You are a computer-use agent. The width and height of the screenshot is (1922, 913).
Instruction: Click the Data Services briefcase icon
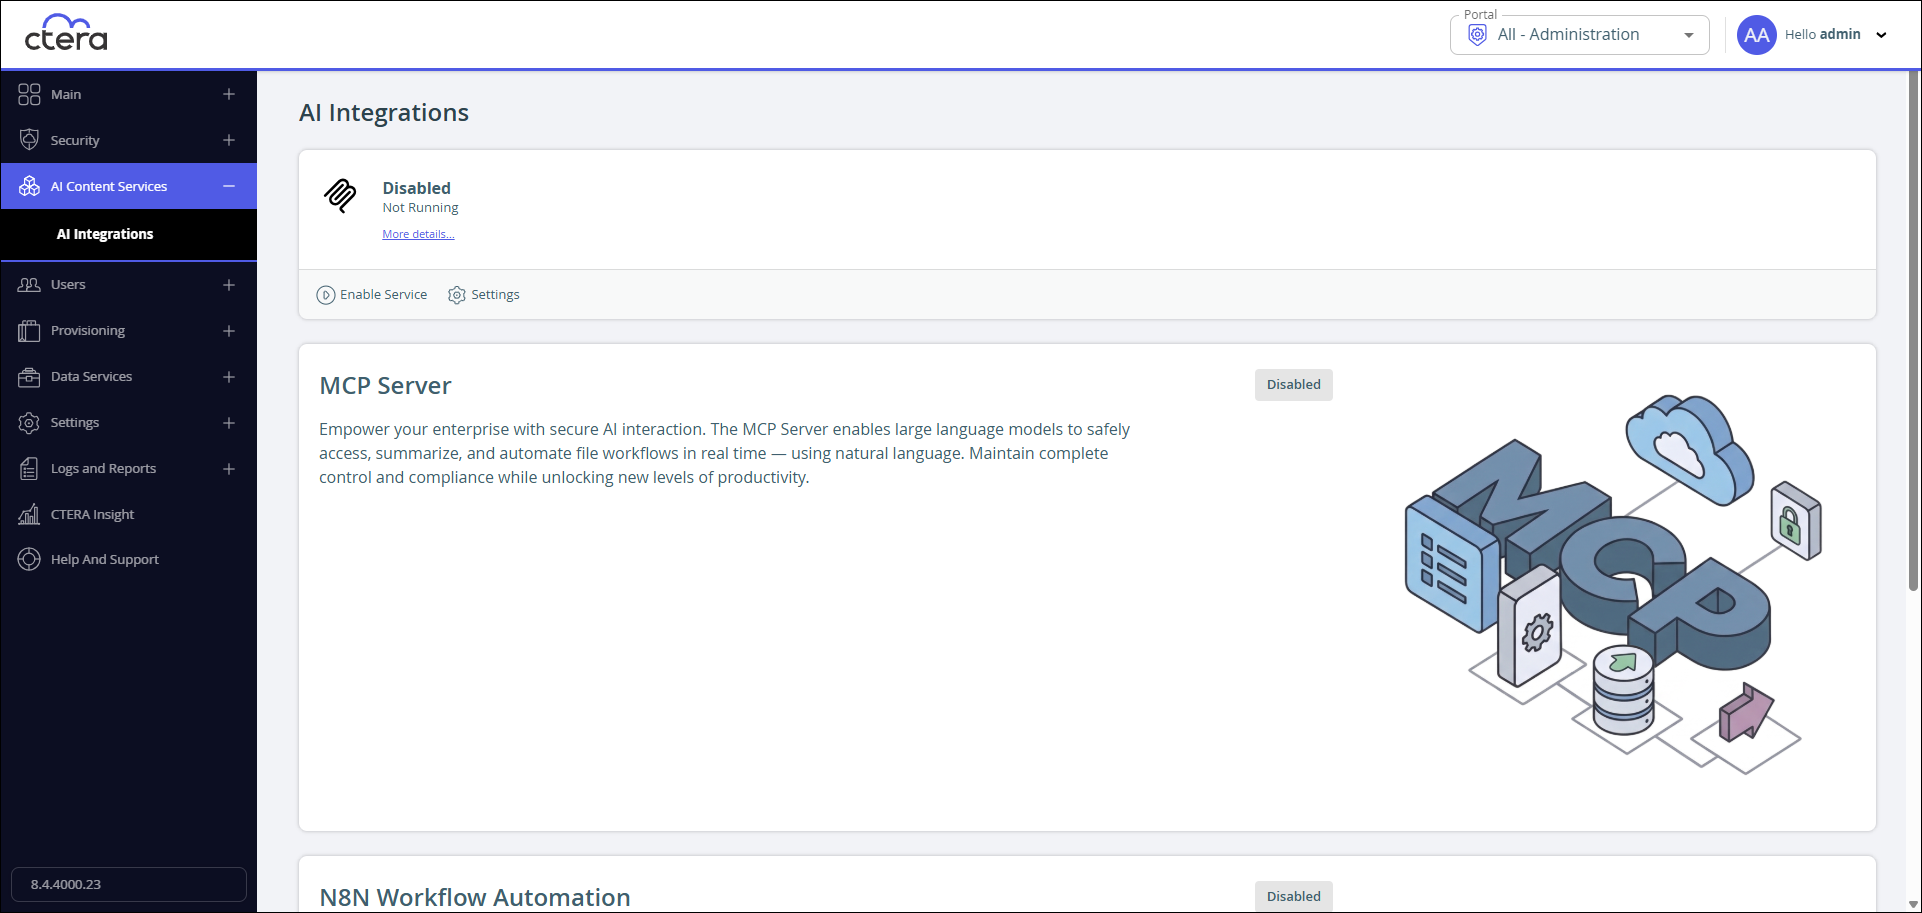pyautogui.click(x=29, y=377)
